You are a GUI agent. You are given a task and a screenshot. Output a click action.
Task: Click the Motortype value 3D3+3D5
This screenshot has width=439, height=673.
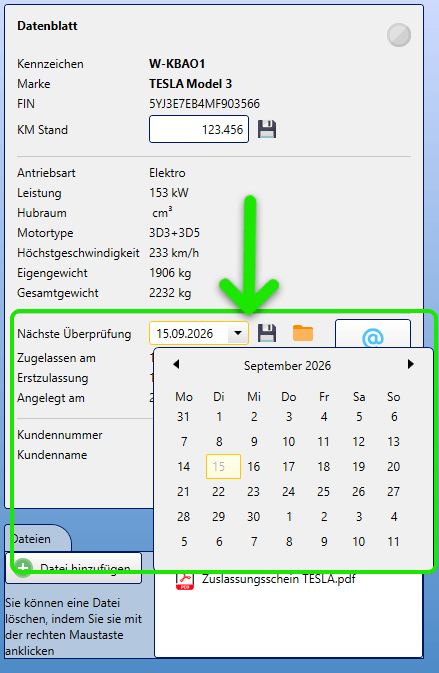(x=175, y=233)
